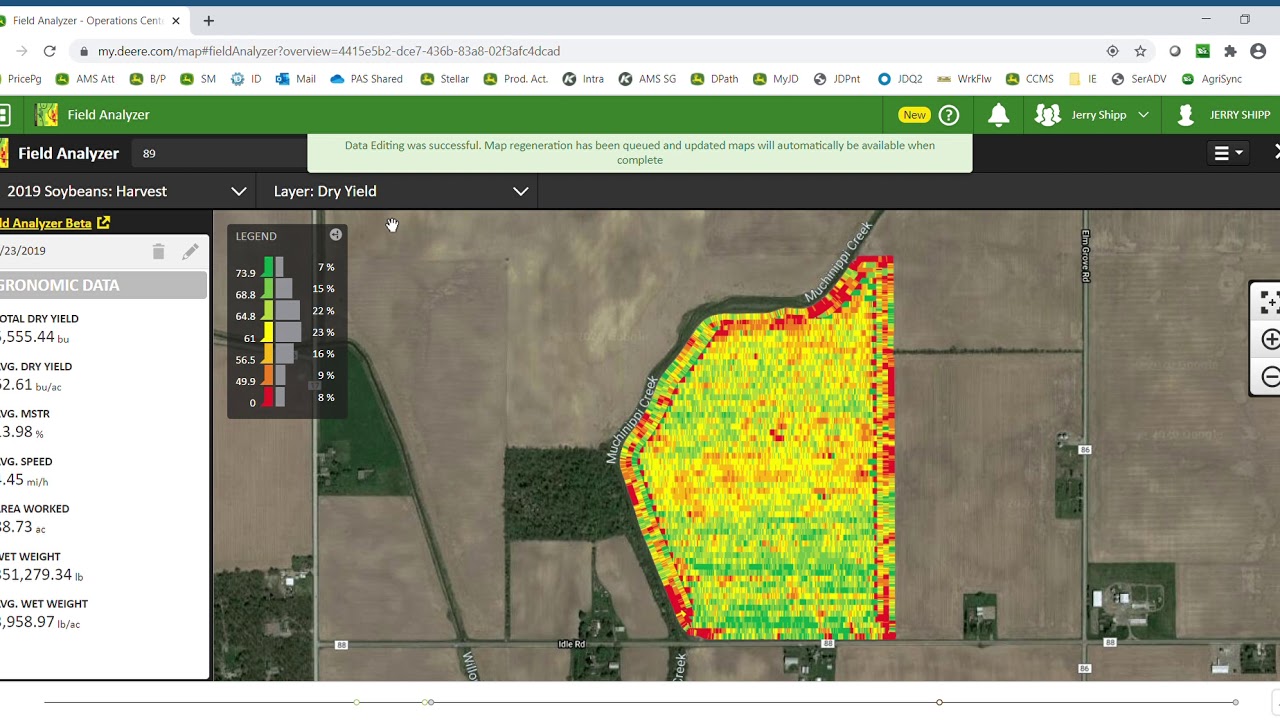
Task: Open the AMS SG bookmark
Action: point(647,79)
